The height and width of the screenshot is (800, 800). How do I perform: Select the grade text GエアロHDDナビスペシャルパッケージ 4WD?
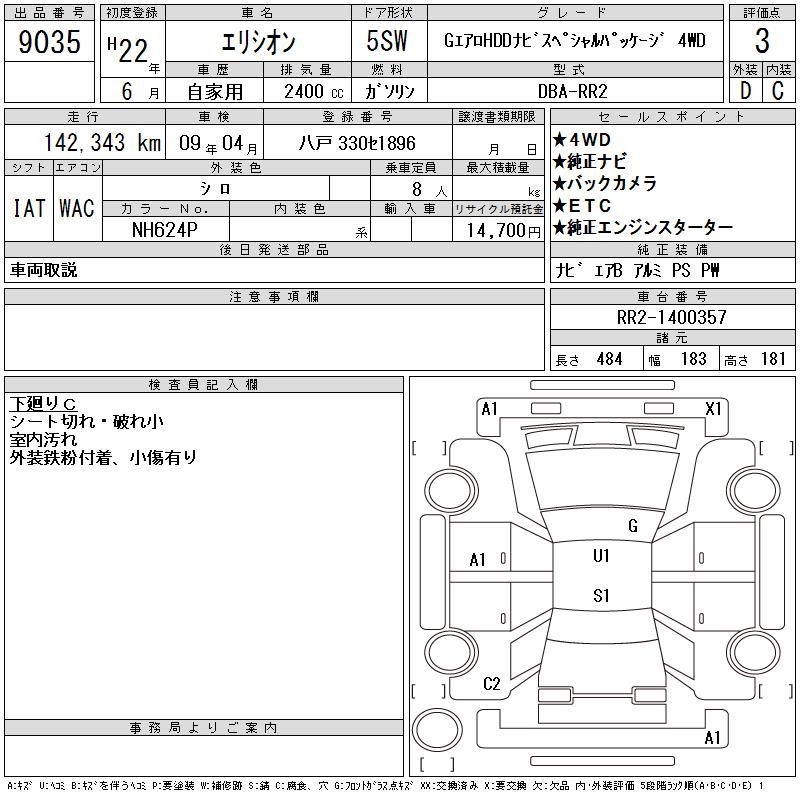click(x=575, y=40)
